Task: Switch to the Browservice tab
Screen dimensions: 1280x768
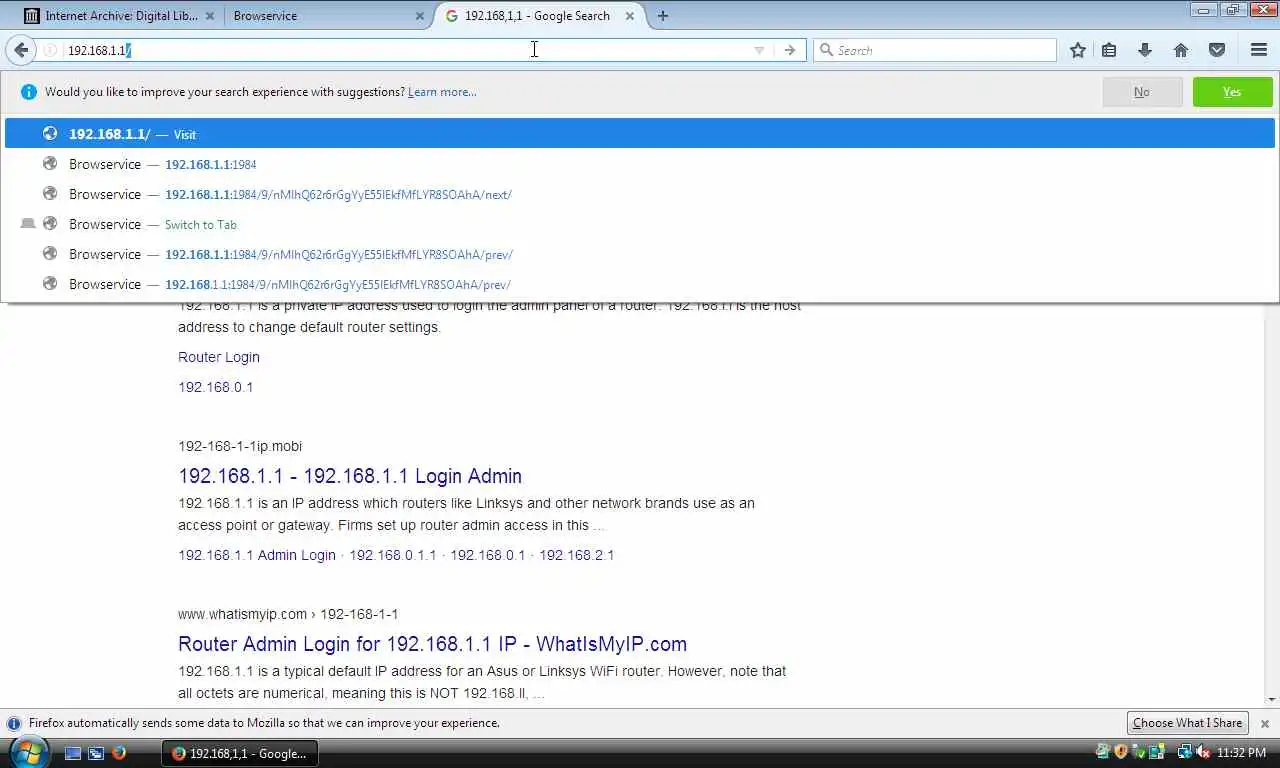Action: pos(326,16)
